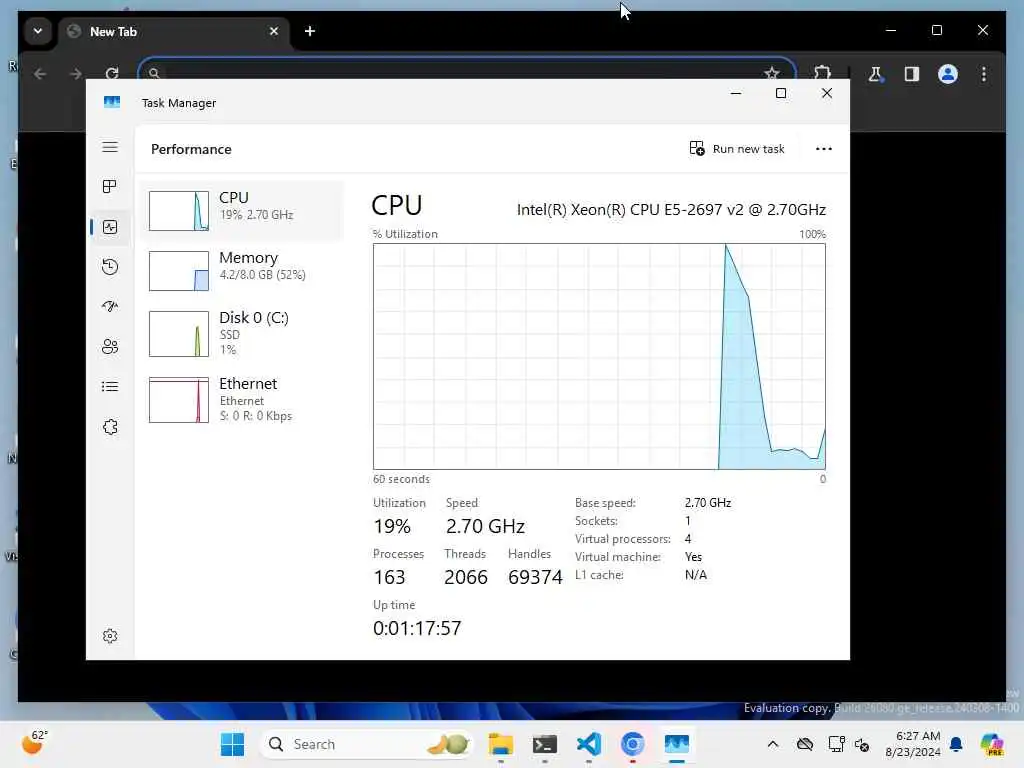
Task: Click the Chrome address bar
Action: [x=467, y=69]
